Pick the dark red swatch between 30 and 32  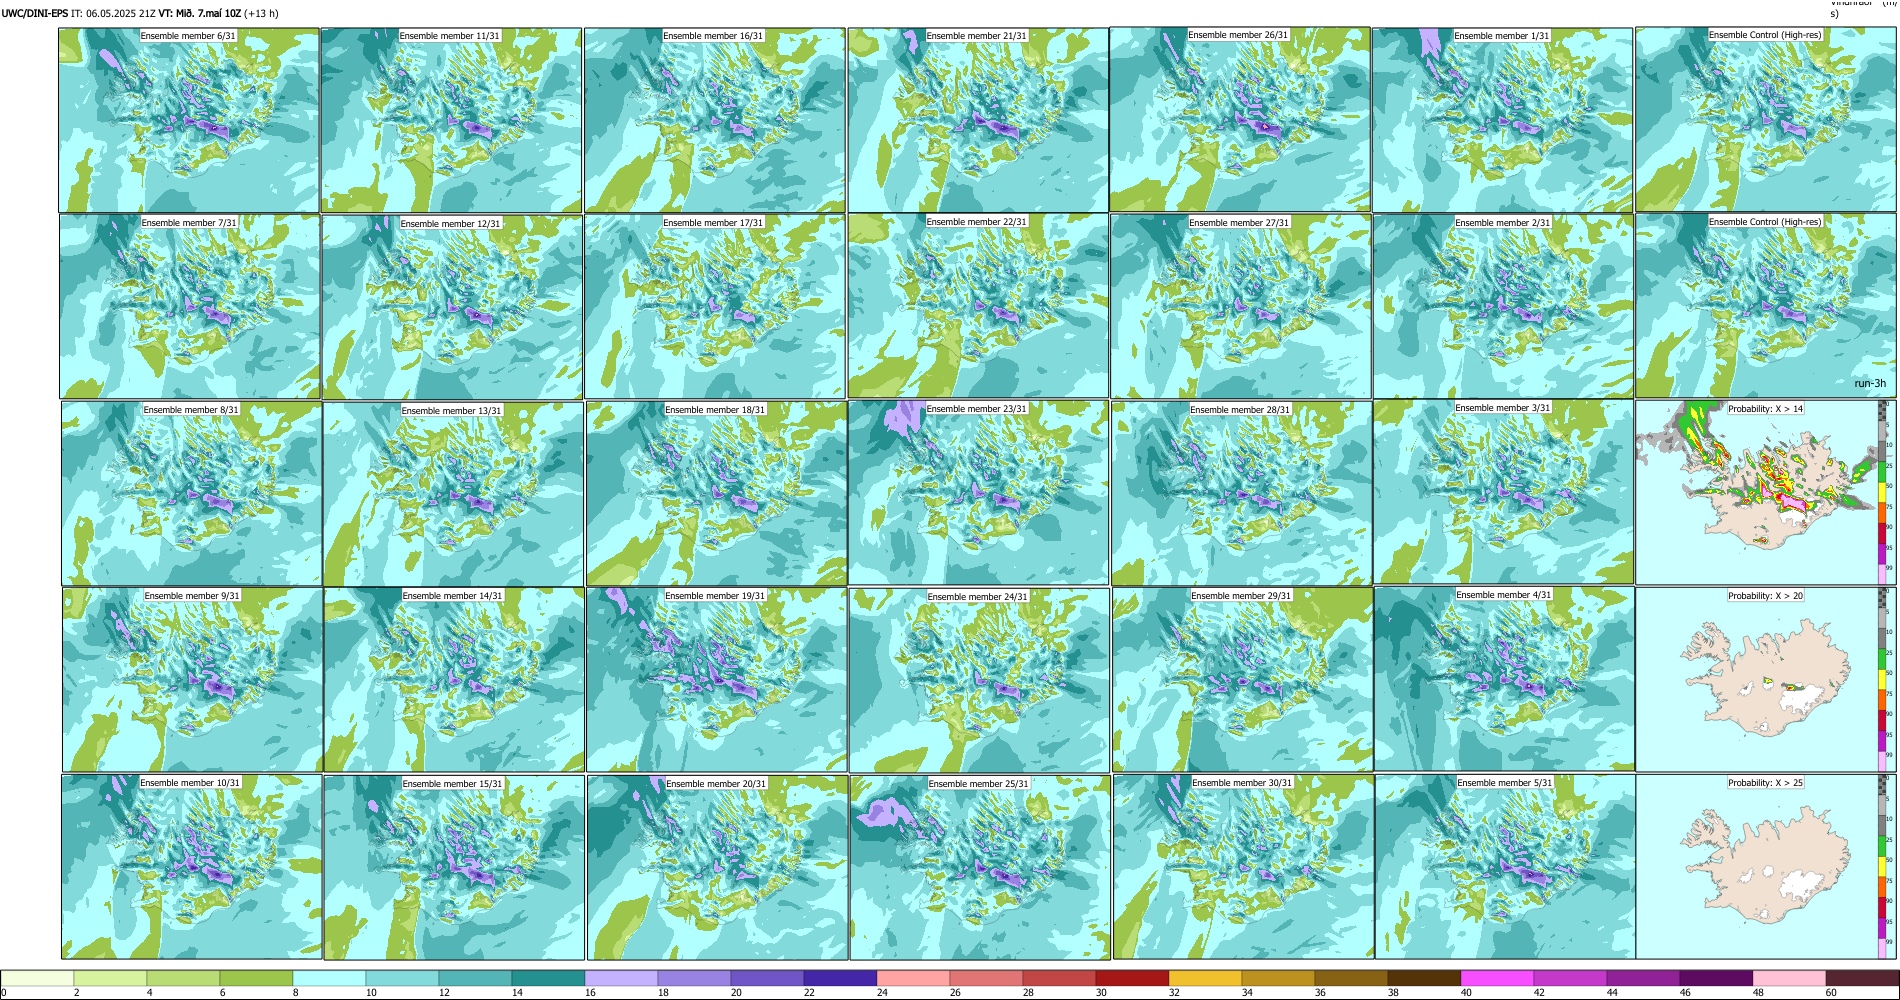(x=1132, y=979)
